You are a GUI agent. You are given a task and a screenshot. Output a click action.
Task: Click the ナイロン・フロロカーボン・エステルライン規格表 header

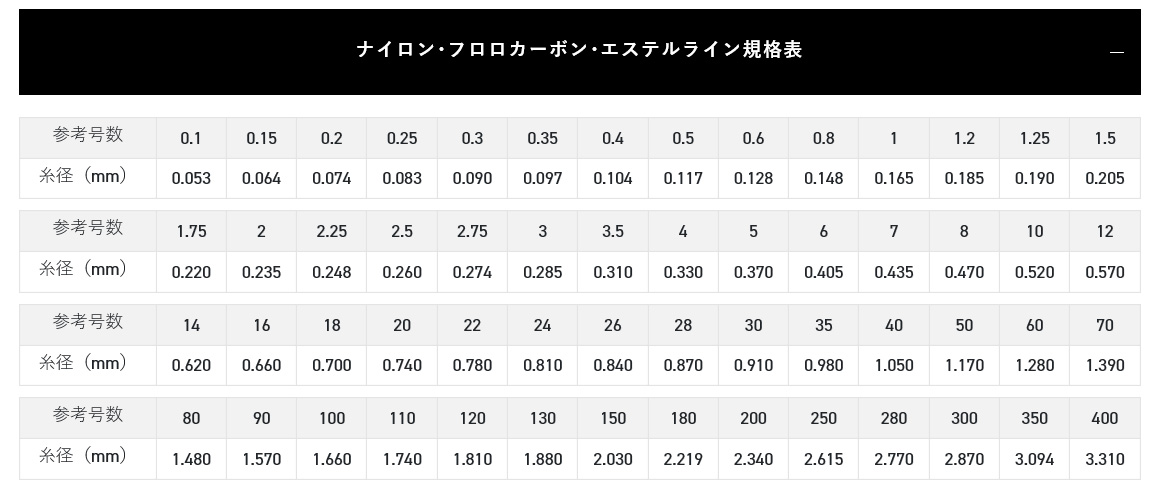click(580, 52)
